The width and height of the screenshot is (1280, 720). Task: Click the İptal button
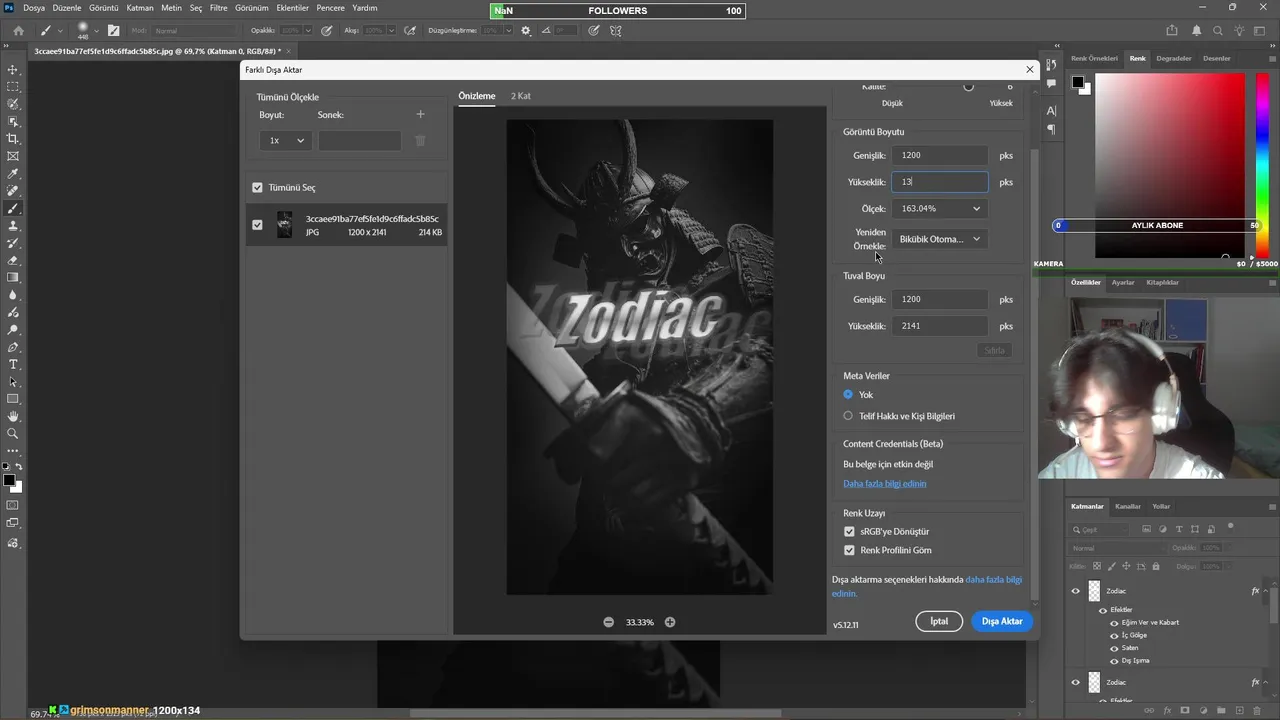click(939, 622)
